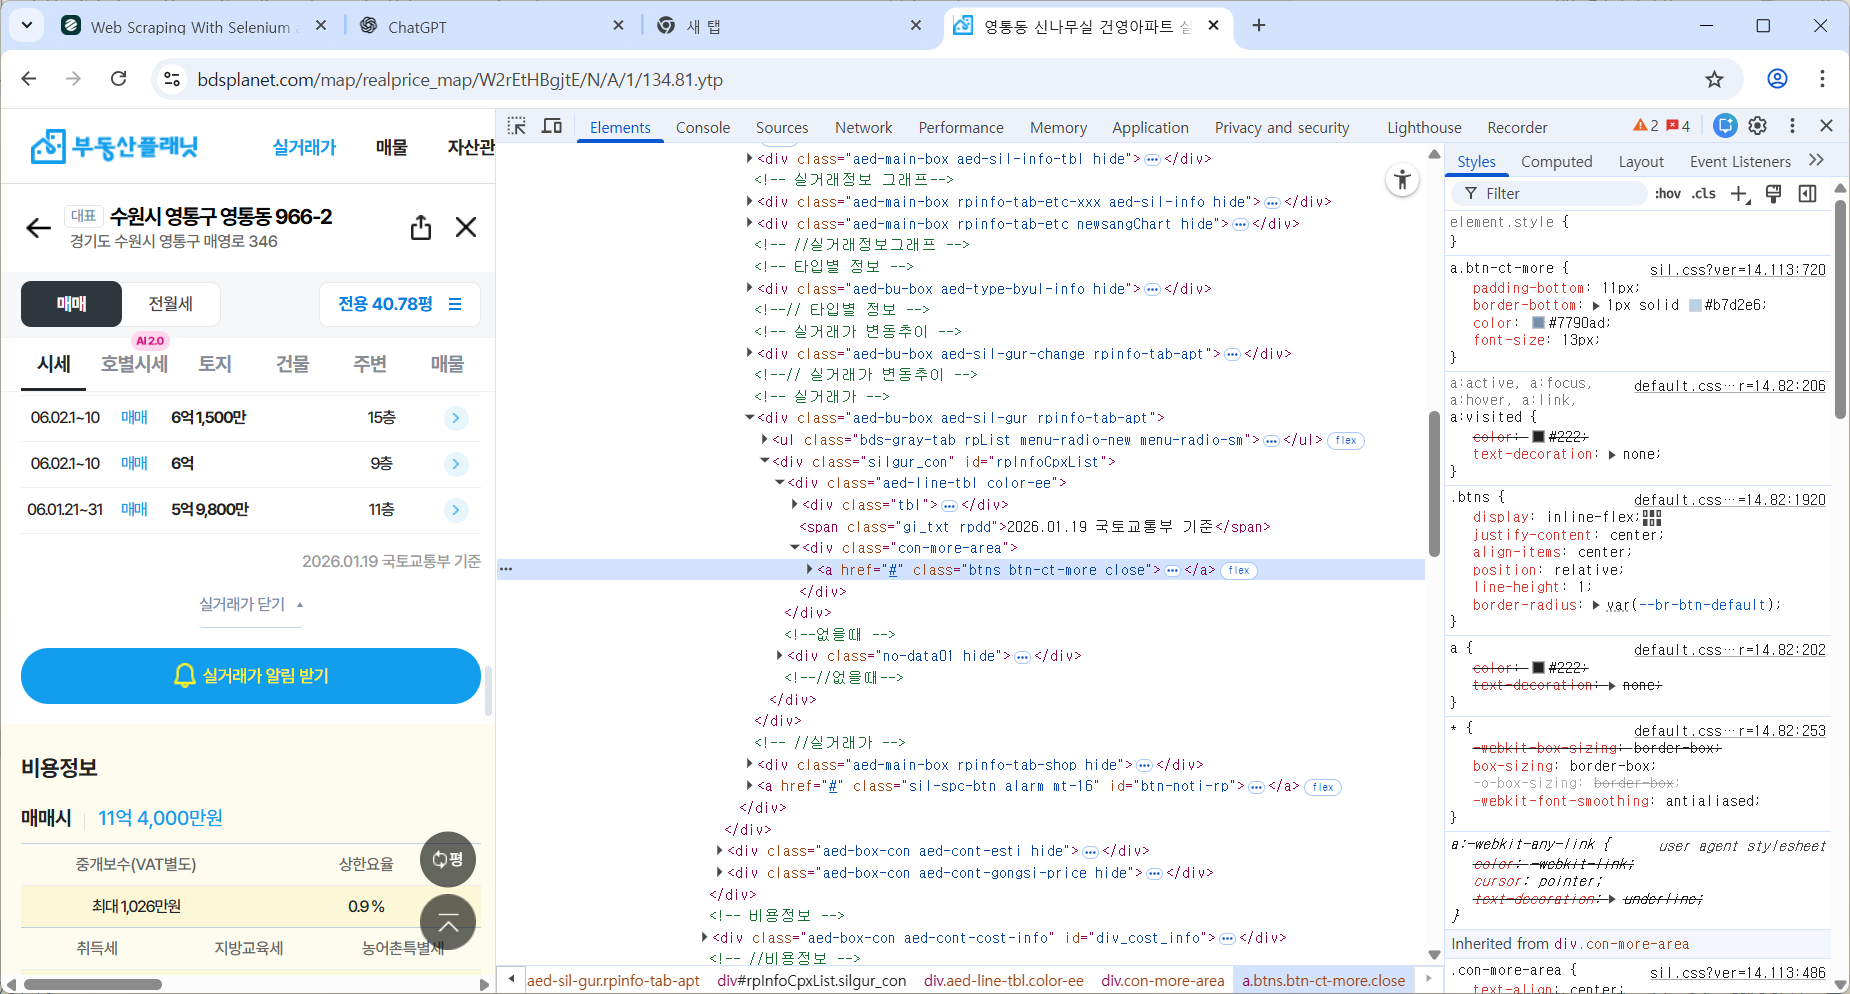Open DevTools settings gear
The height and width of the screenshot is (994, 1850).
(1757, 126)
